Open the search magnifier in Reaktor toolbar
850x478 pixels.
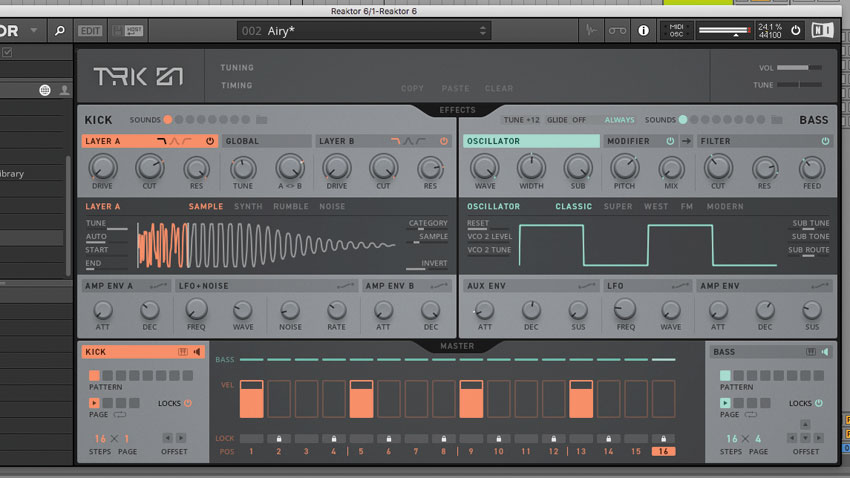(60, 31)
